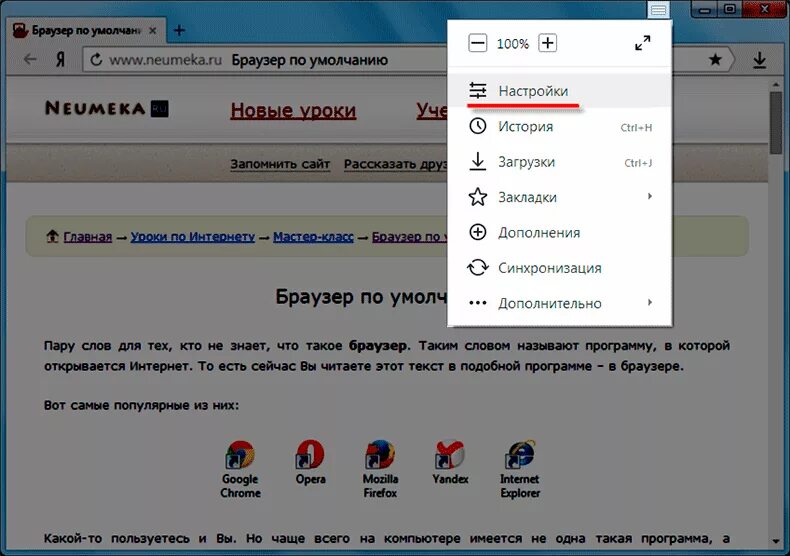Select the Браузер по умолчанию tab
The width and height of the screenshot is (790, 556).
pos(86,31)
